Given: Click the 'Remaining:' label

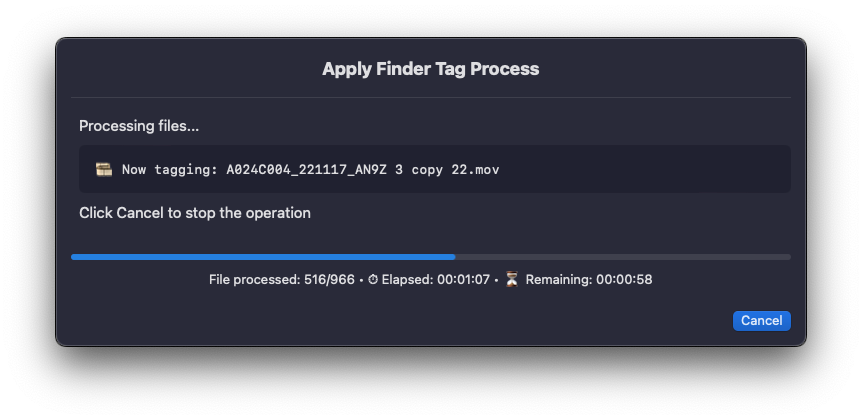Looking at the screenshot, I should point(559,280).
